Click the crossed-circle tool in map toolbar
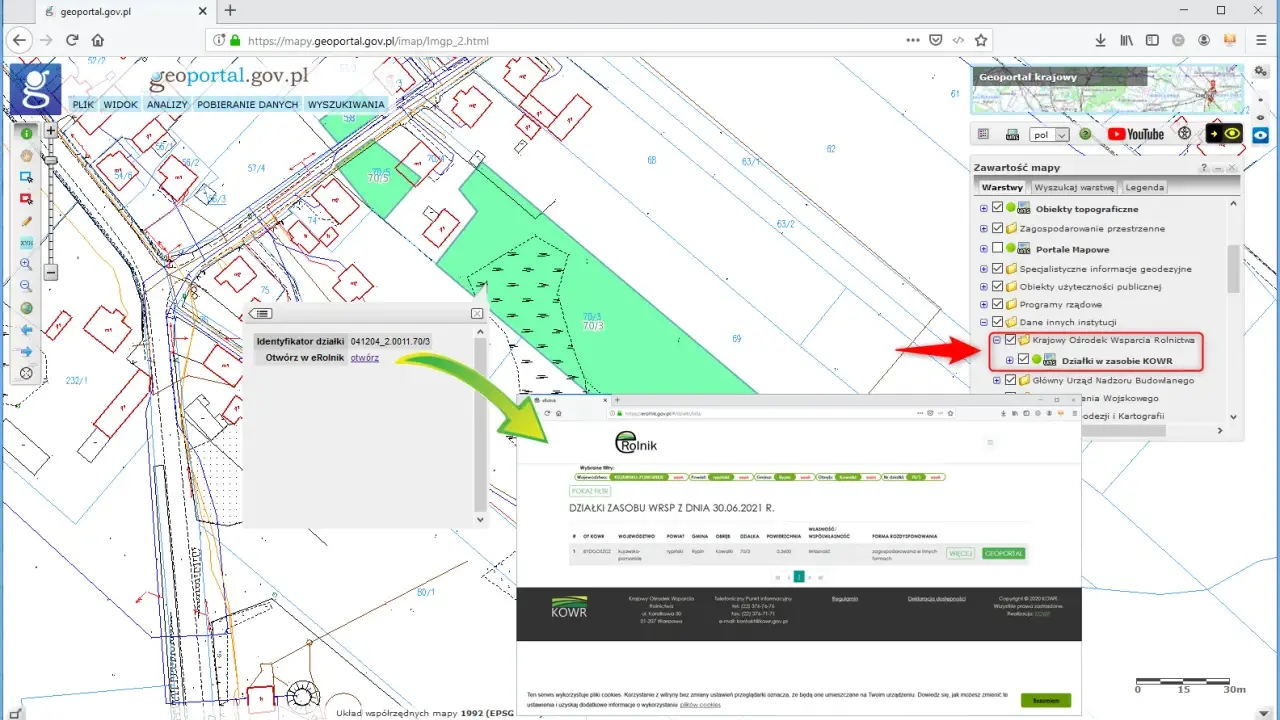1280x720 pixels. pos(27,374)
